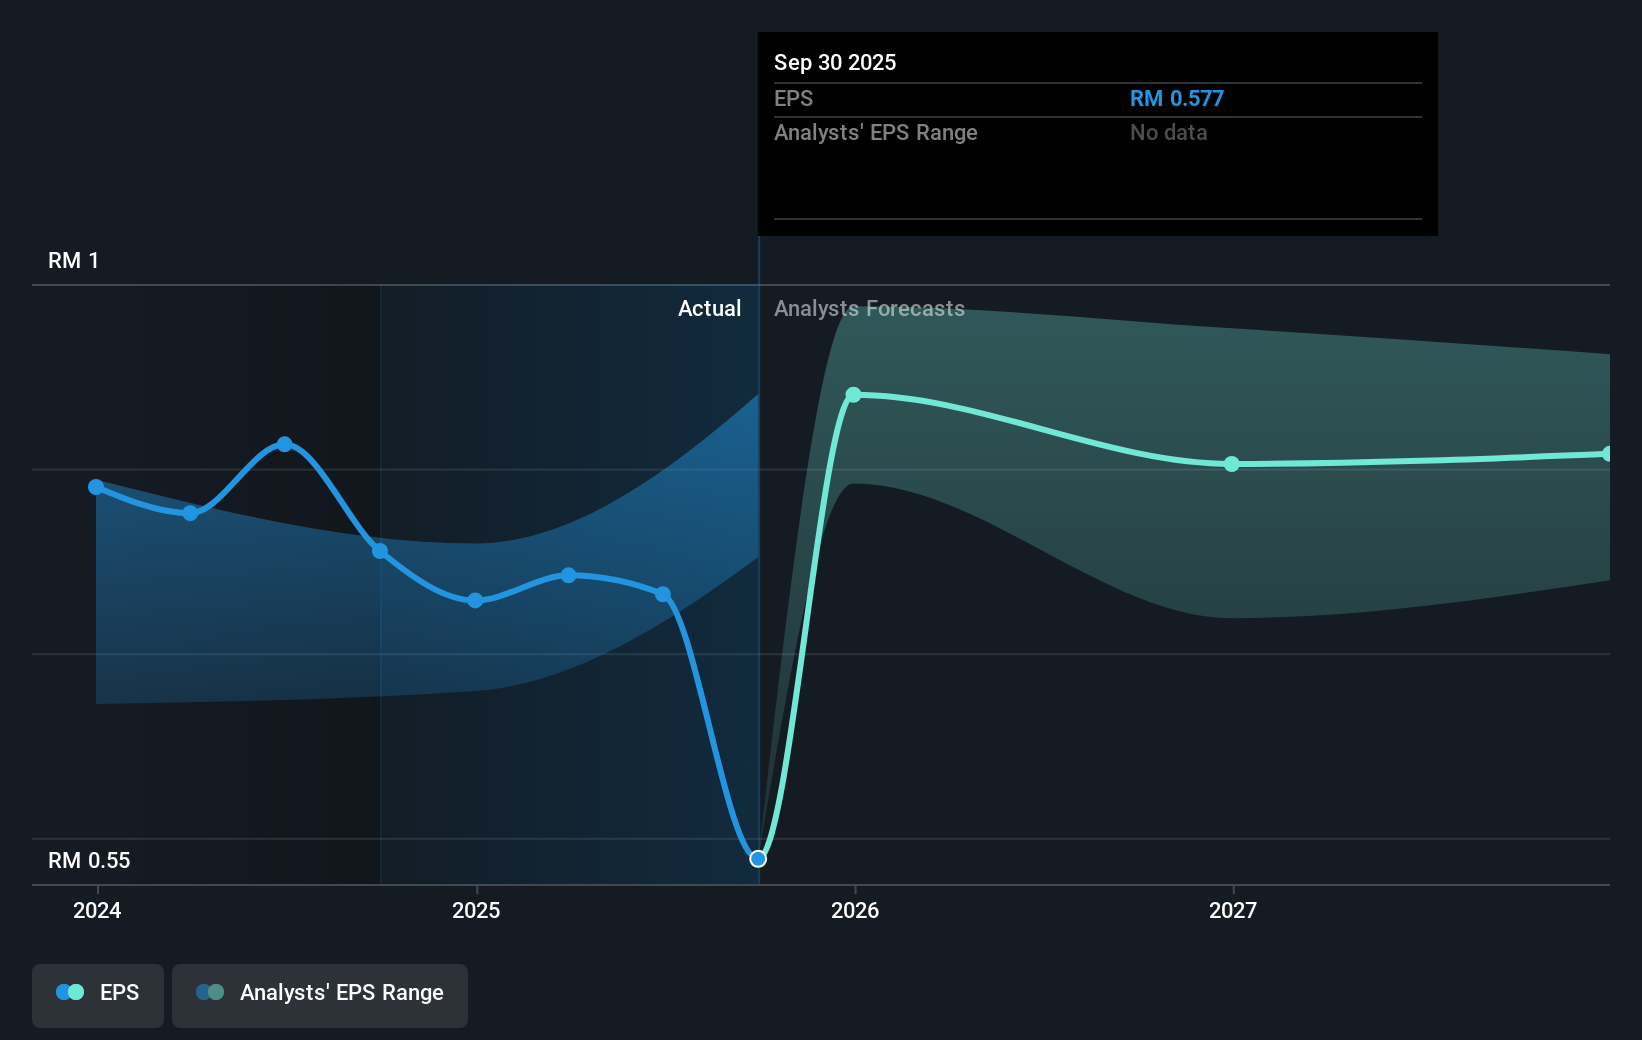This screenshot has height=1040, width=1642.
Task: Toggle the Analysts' EPS Range series
Action: point(319,993)
